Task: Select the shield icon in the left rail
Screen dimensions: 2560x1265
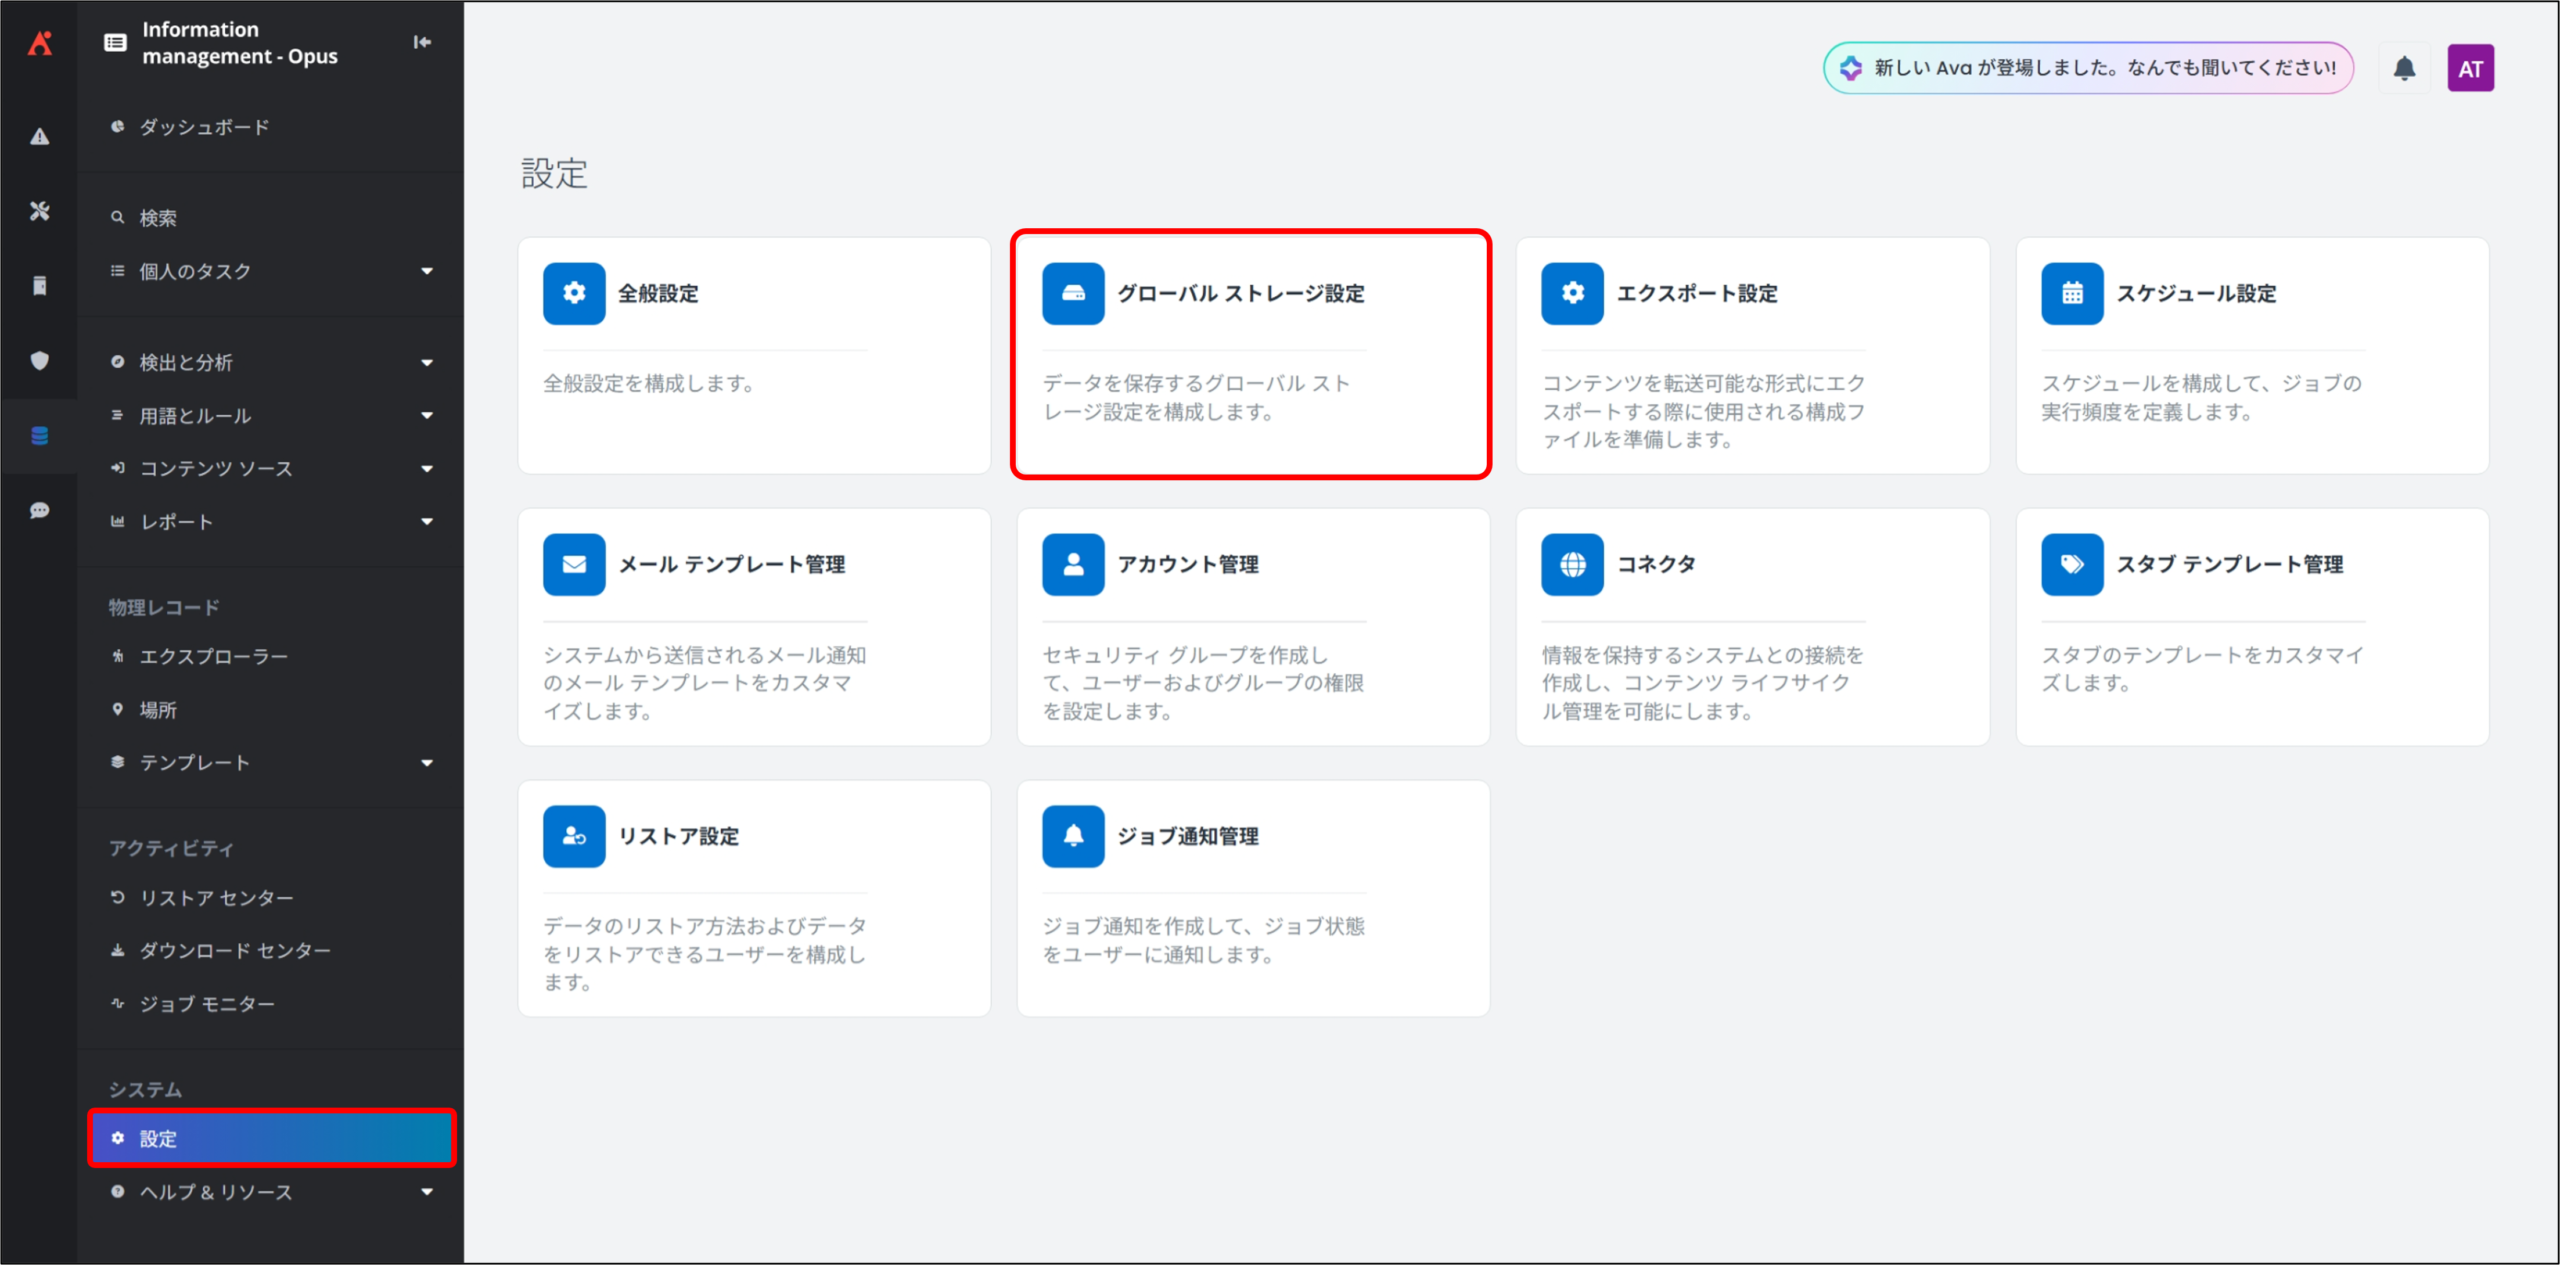Action: (40, 360)
